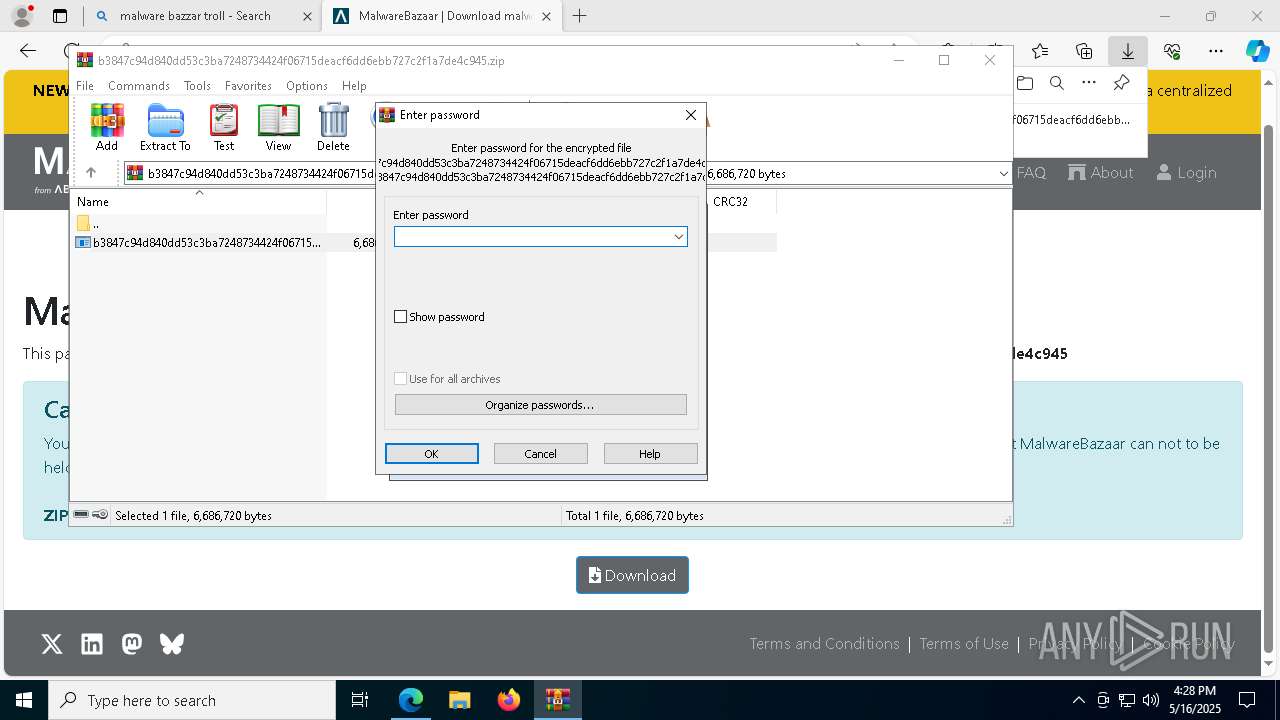Click the Download button on MalwareBazaar page
Screen dimensions: 1280x720
[632, 575]
